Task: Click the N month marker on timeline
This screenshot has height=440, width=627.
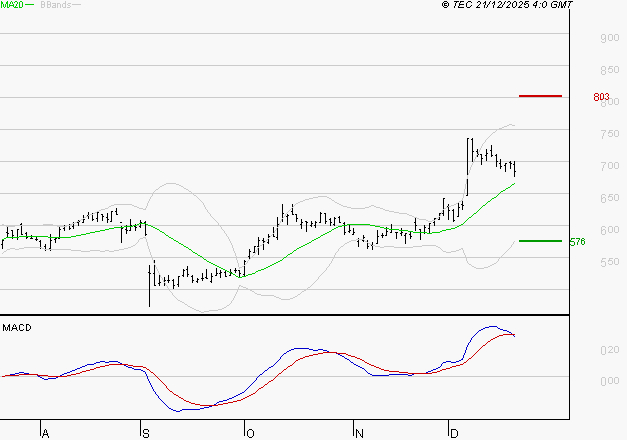Action: tap(359, 434)
